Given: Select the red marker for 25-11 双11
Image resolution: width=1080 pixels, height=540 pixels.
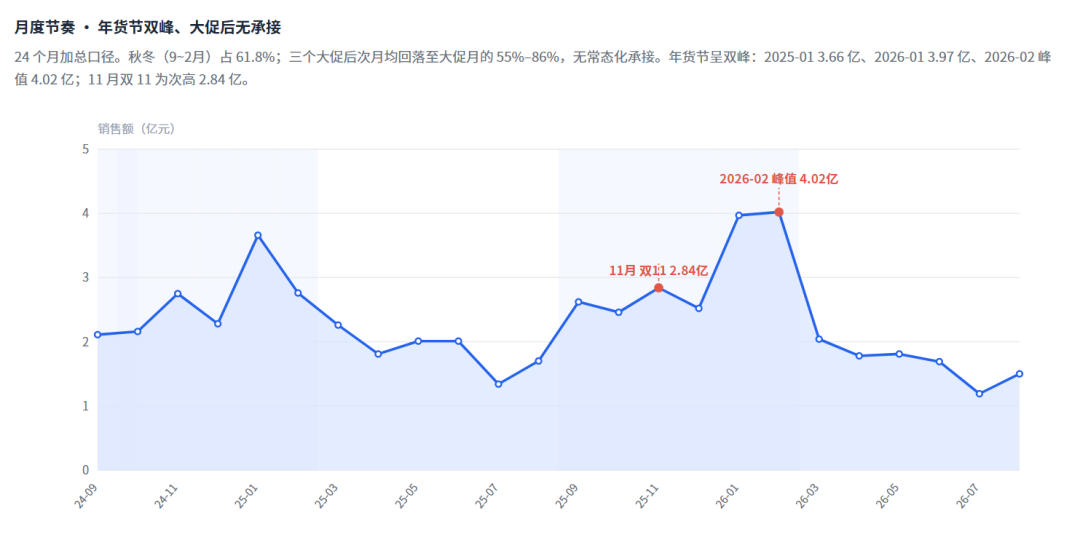Looking at the screenshot, I should 658,288.
